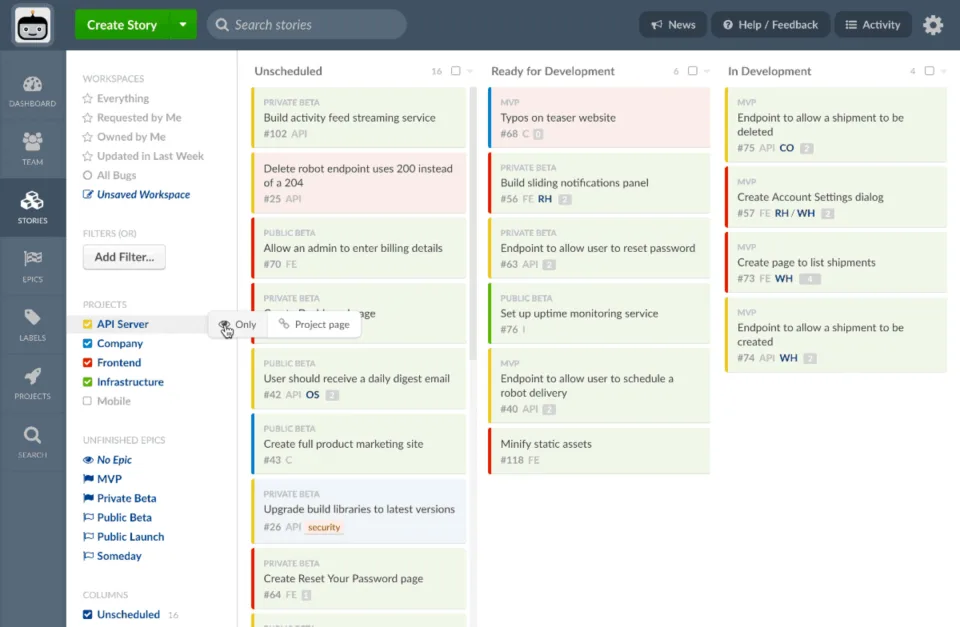Viewport: 960px width, 627px height.
Task: Open story Typos on teaser website
Action: point(599,118)
